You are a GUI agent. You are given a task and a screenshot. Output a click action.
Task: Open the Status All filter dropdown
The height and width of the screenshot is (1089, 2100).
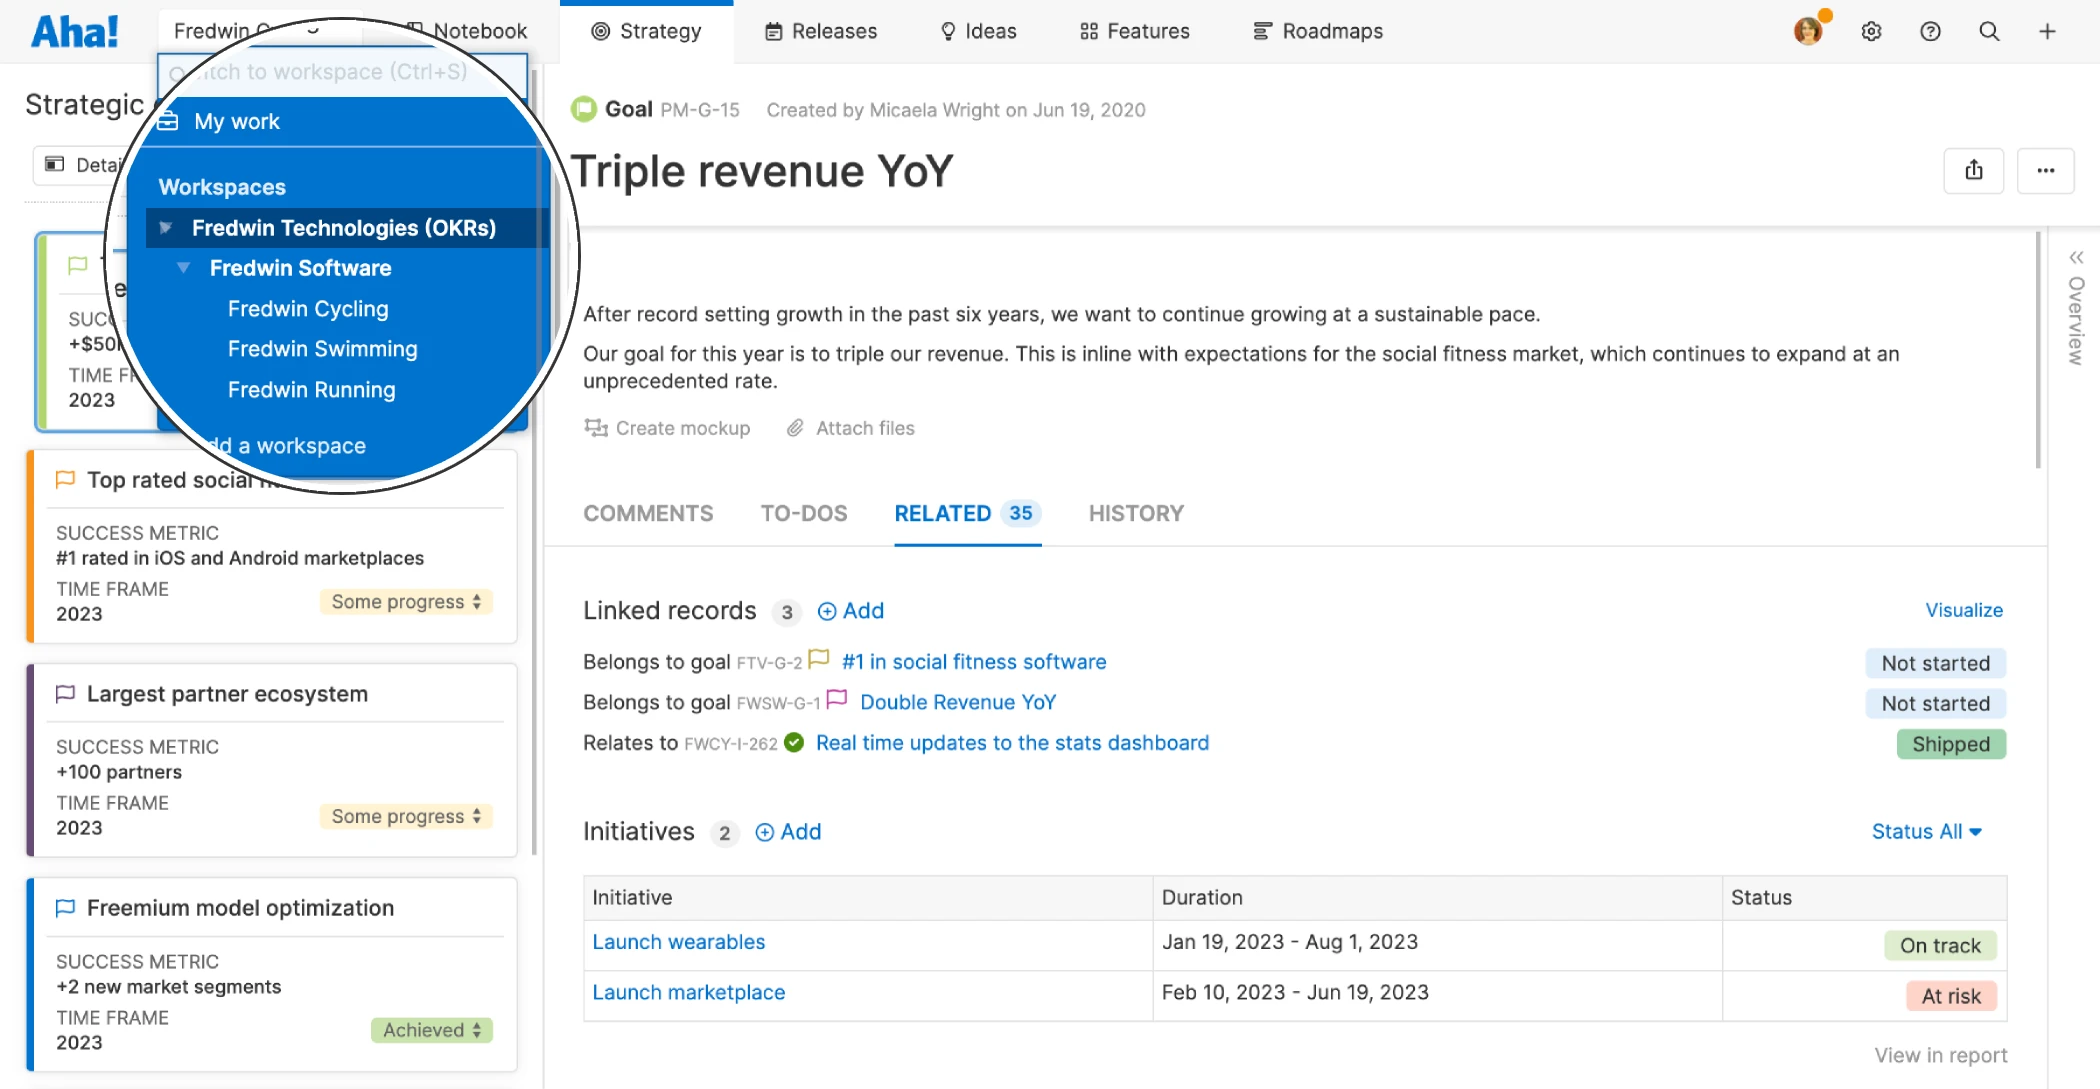point(1926,832)
